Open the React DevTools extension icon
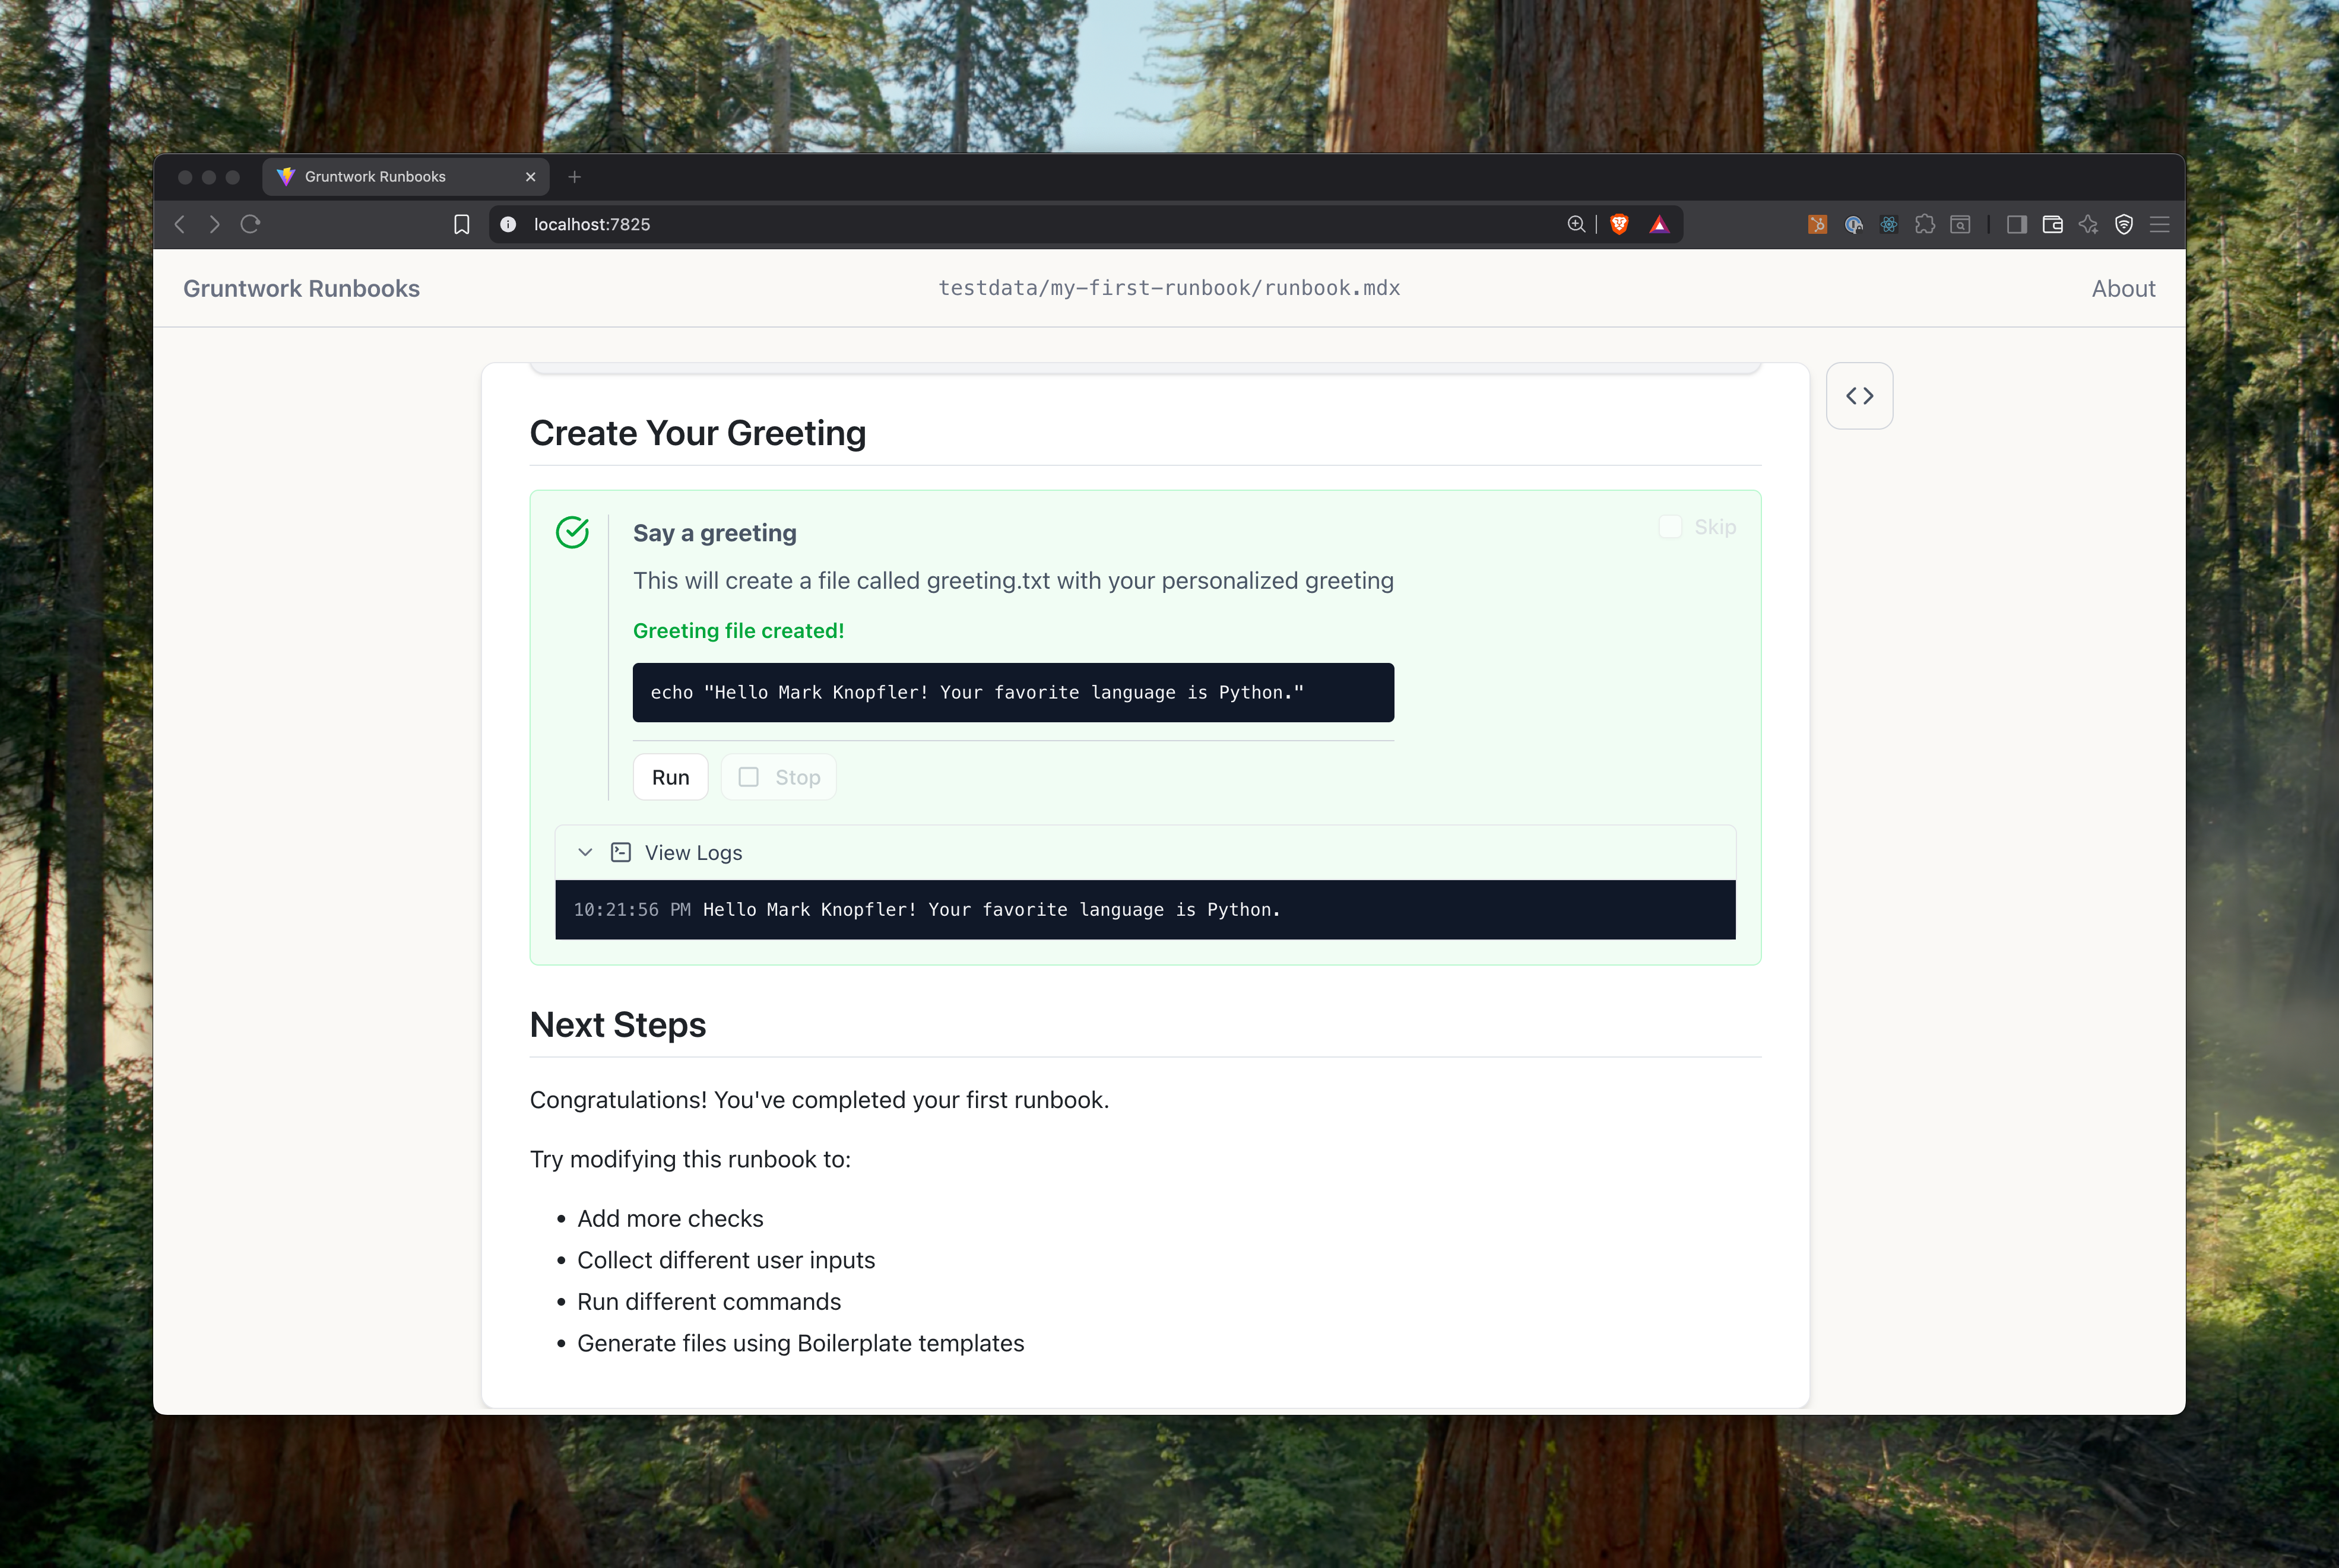The width and height of the screenshot is (2339, 1568). 1888,224
